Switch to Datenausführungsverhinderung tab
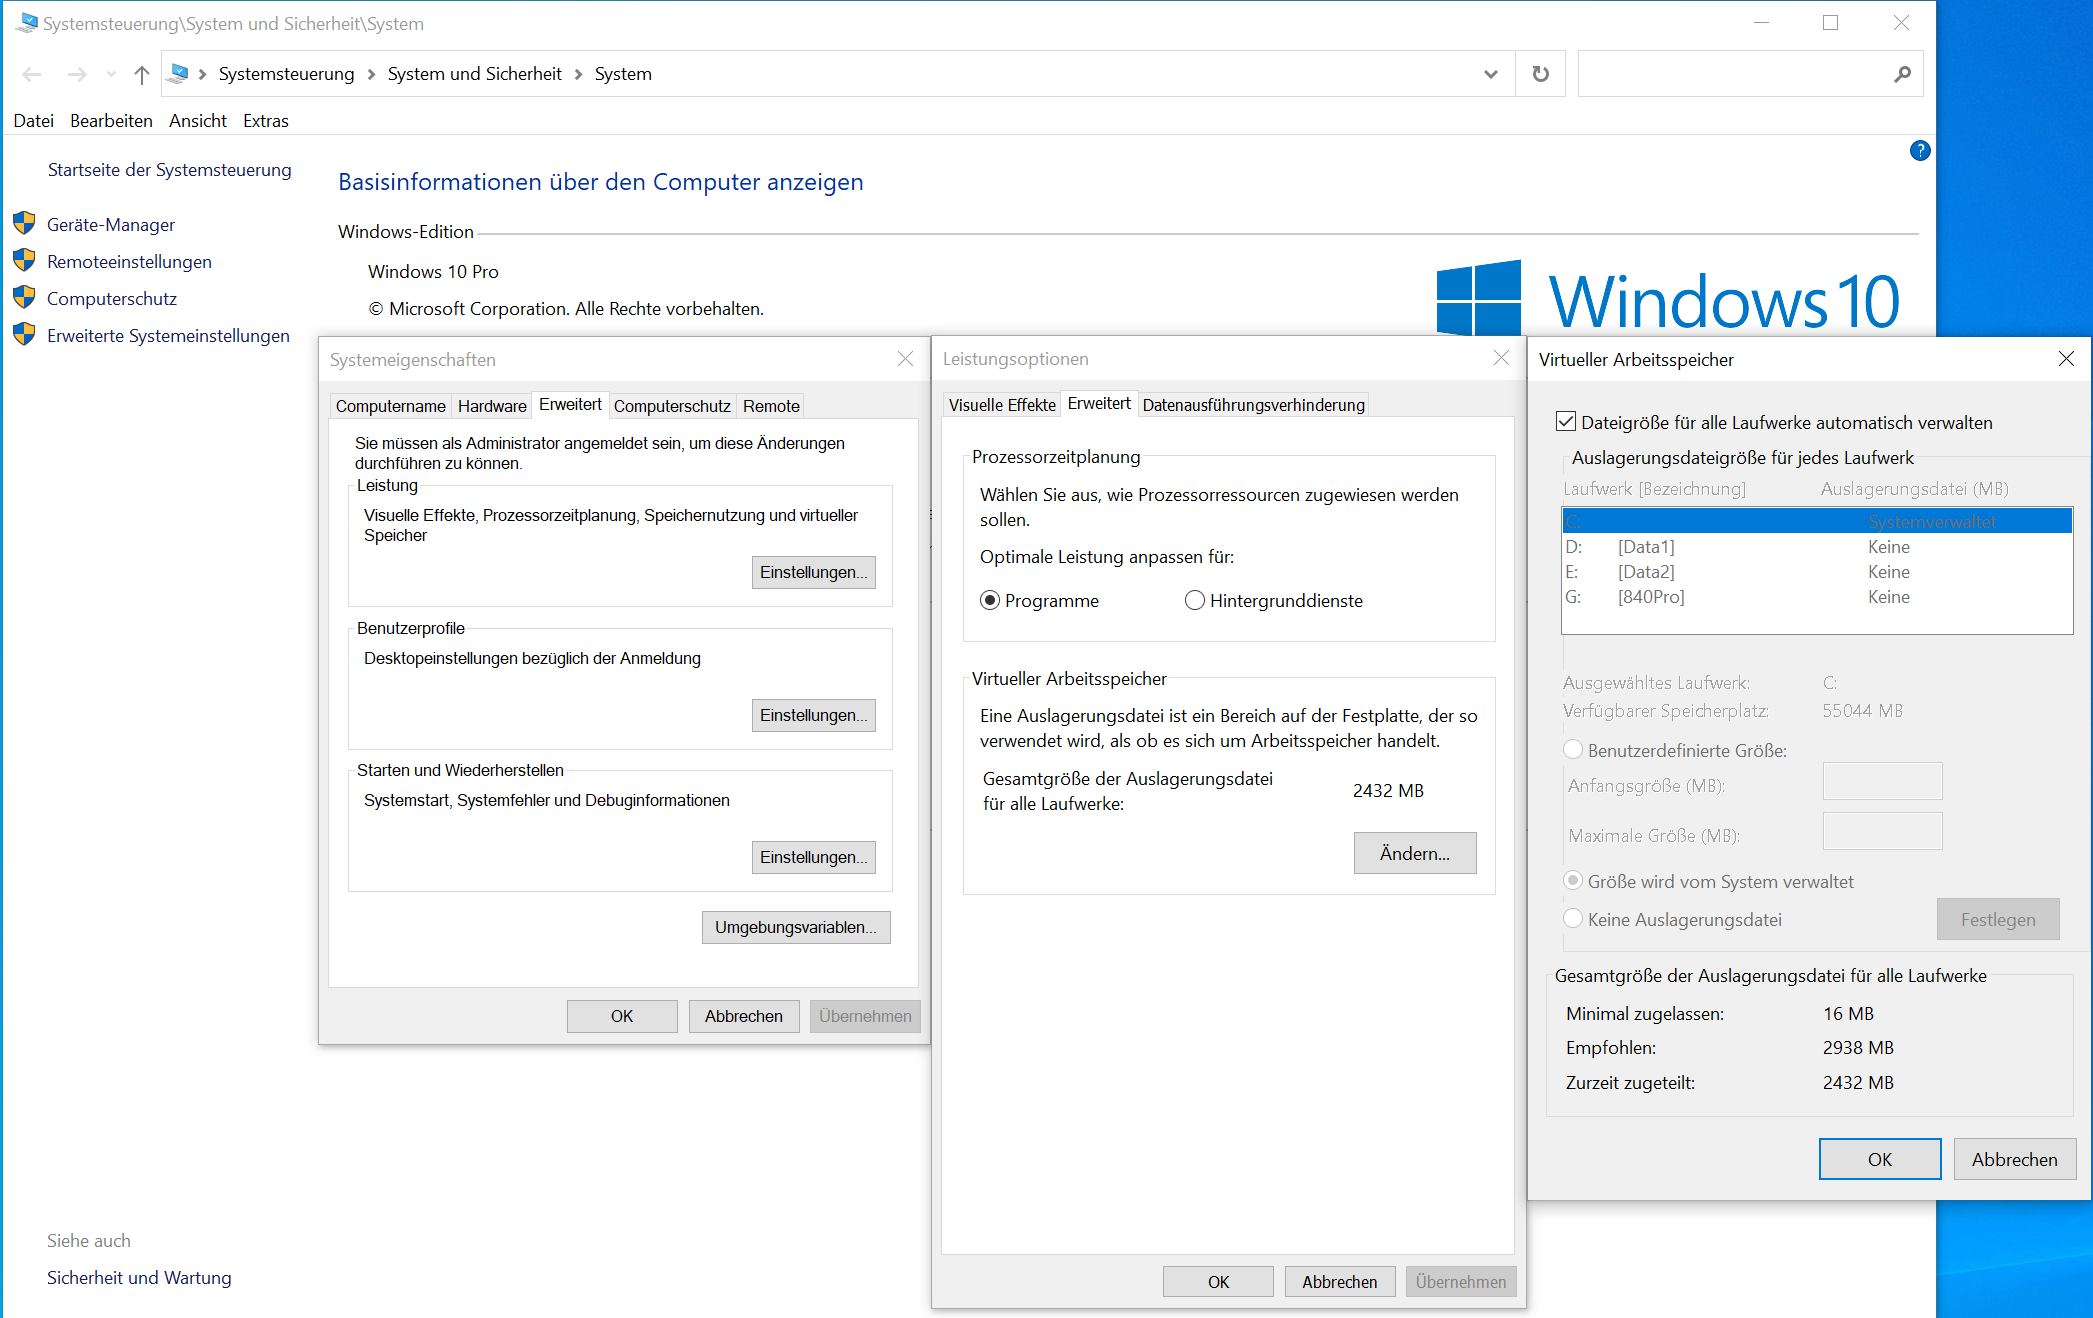2093x1318 pixels. point(1253,405)
